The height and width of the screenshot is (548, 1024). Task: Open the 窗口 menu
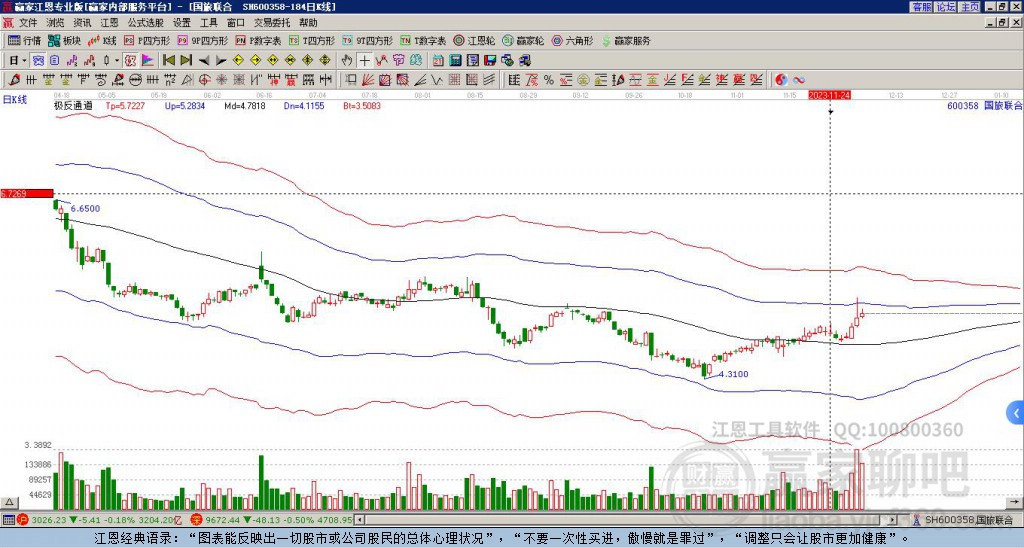click(x=236, y=23)
